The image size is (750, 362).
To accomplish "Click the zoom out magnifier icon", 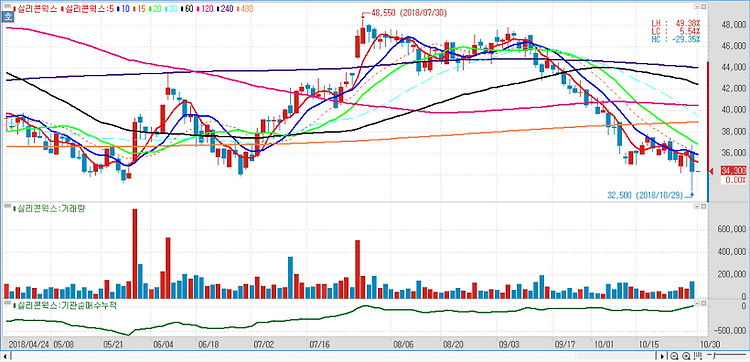I will (674, 356).
